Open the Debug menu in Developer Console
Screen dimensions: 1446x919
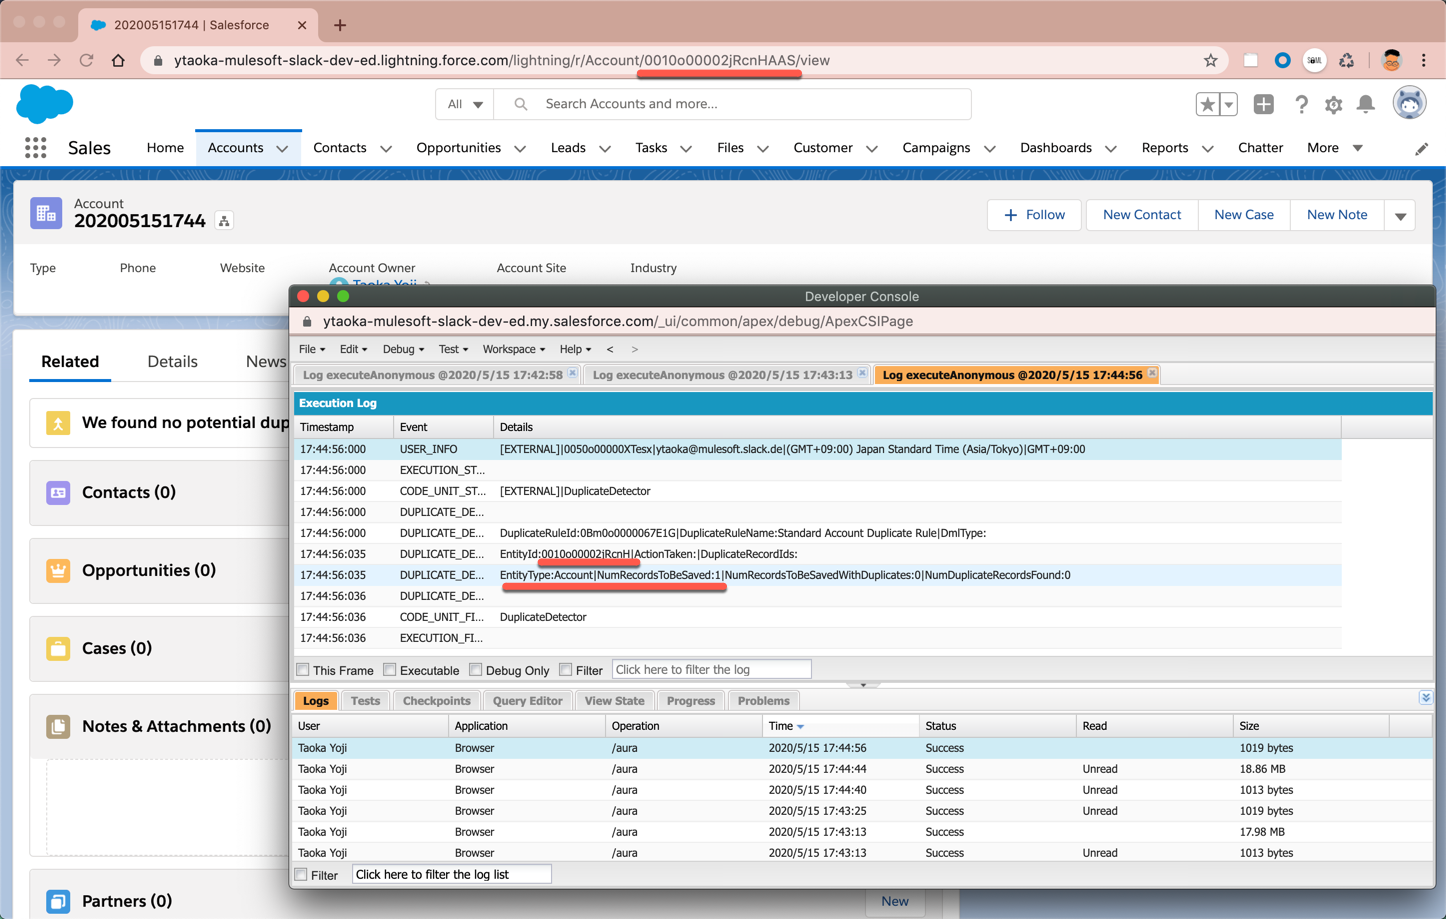(x=403, y=349)
